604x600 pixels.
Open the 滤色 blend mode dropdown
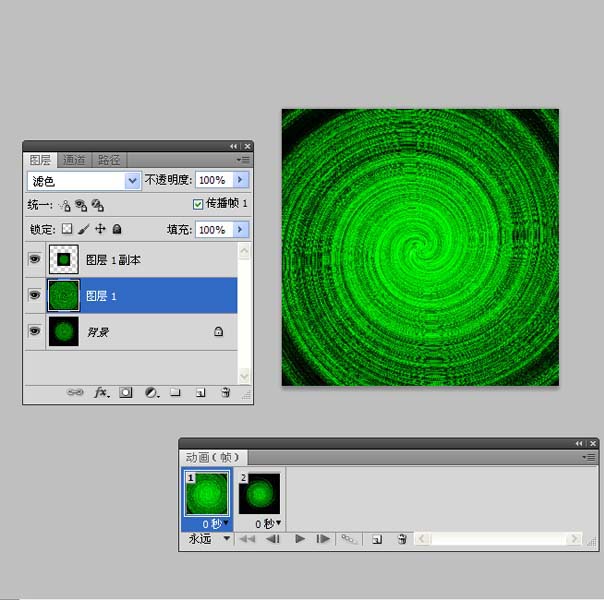point(84,181)
